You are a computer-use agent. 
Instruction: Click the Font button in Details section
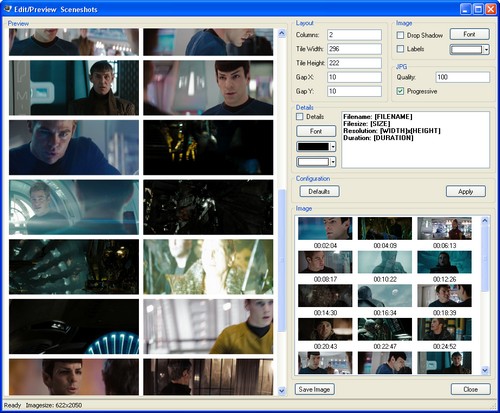(x=316, y=131)
